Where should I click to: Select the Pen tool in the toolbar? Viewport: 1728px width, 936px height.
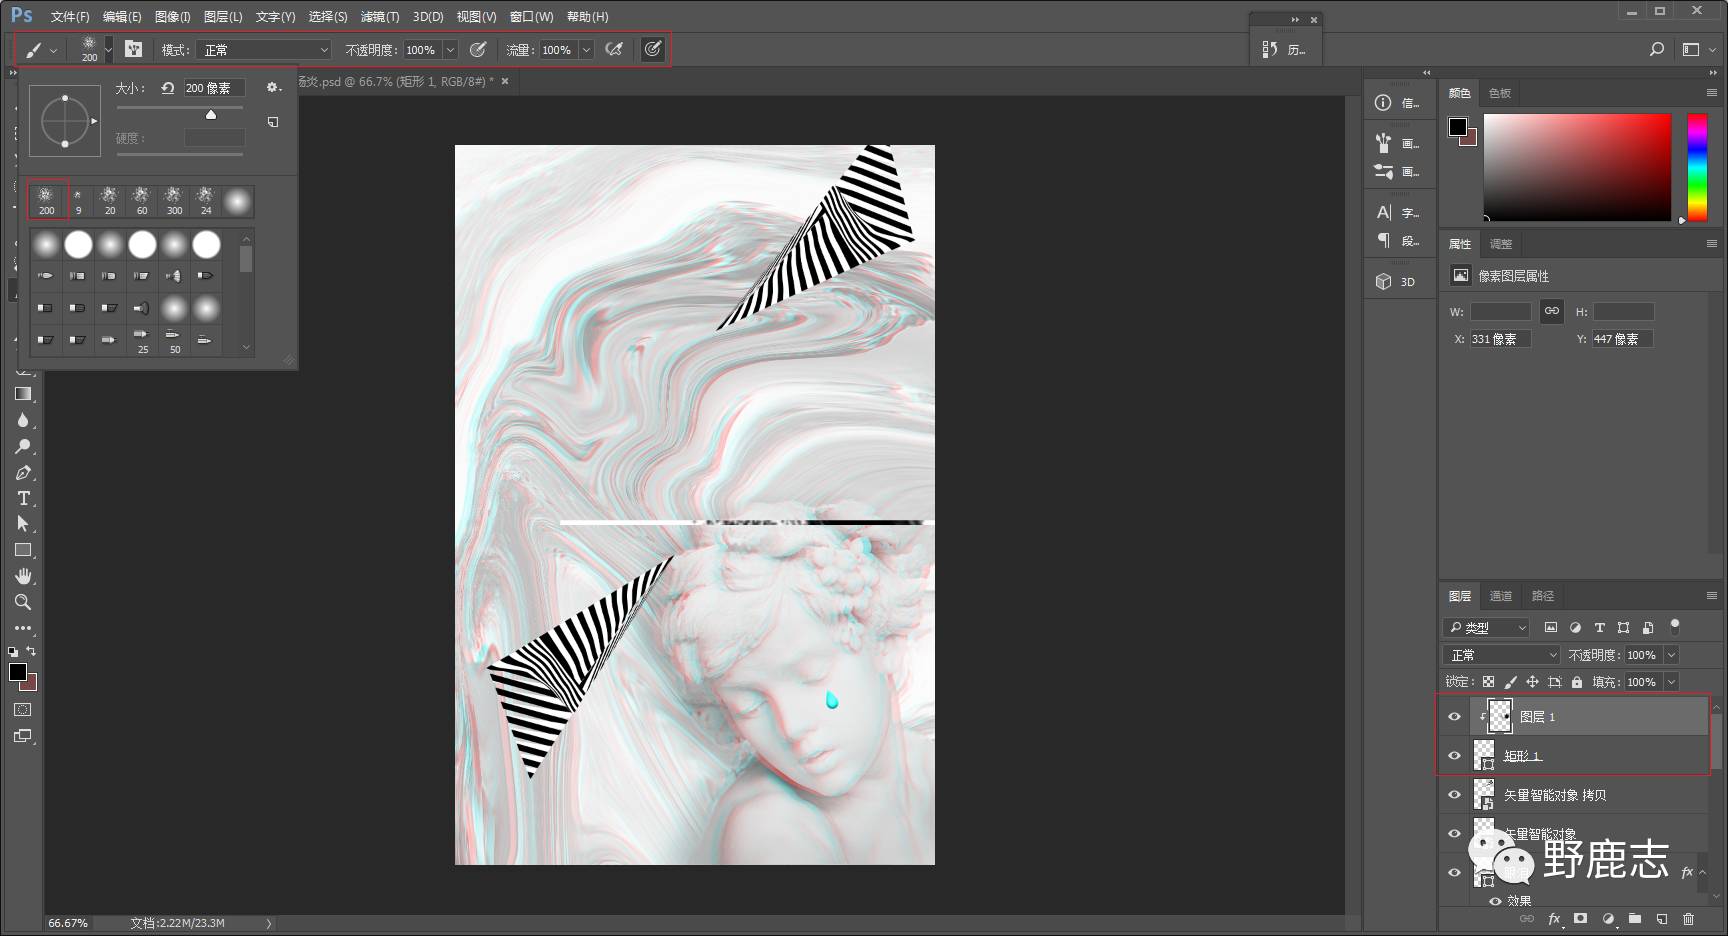(x=23, y=473)
